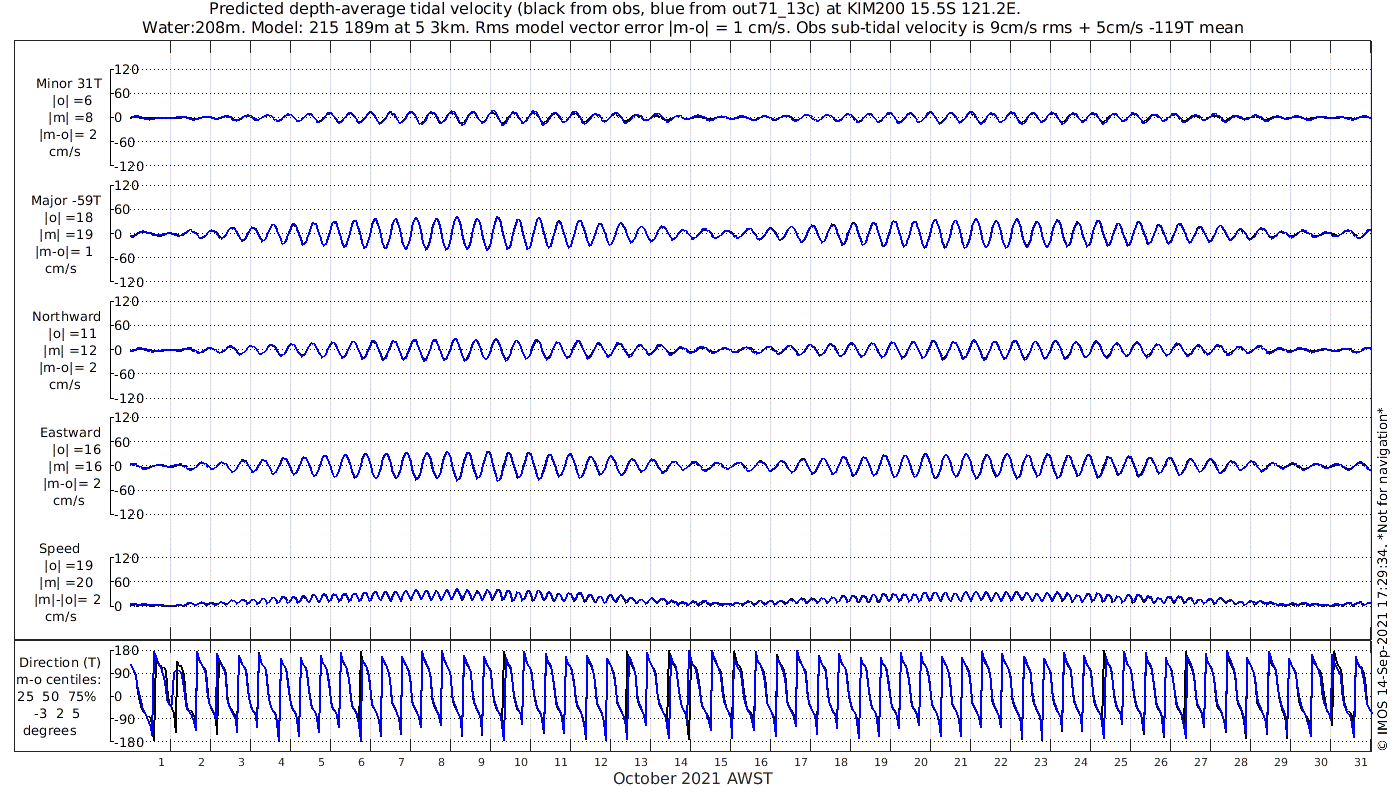Click '|m| =19' in Major panel
Viewport: 1400px width, 800px height.
(67, 234)
